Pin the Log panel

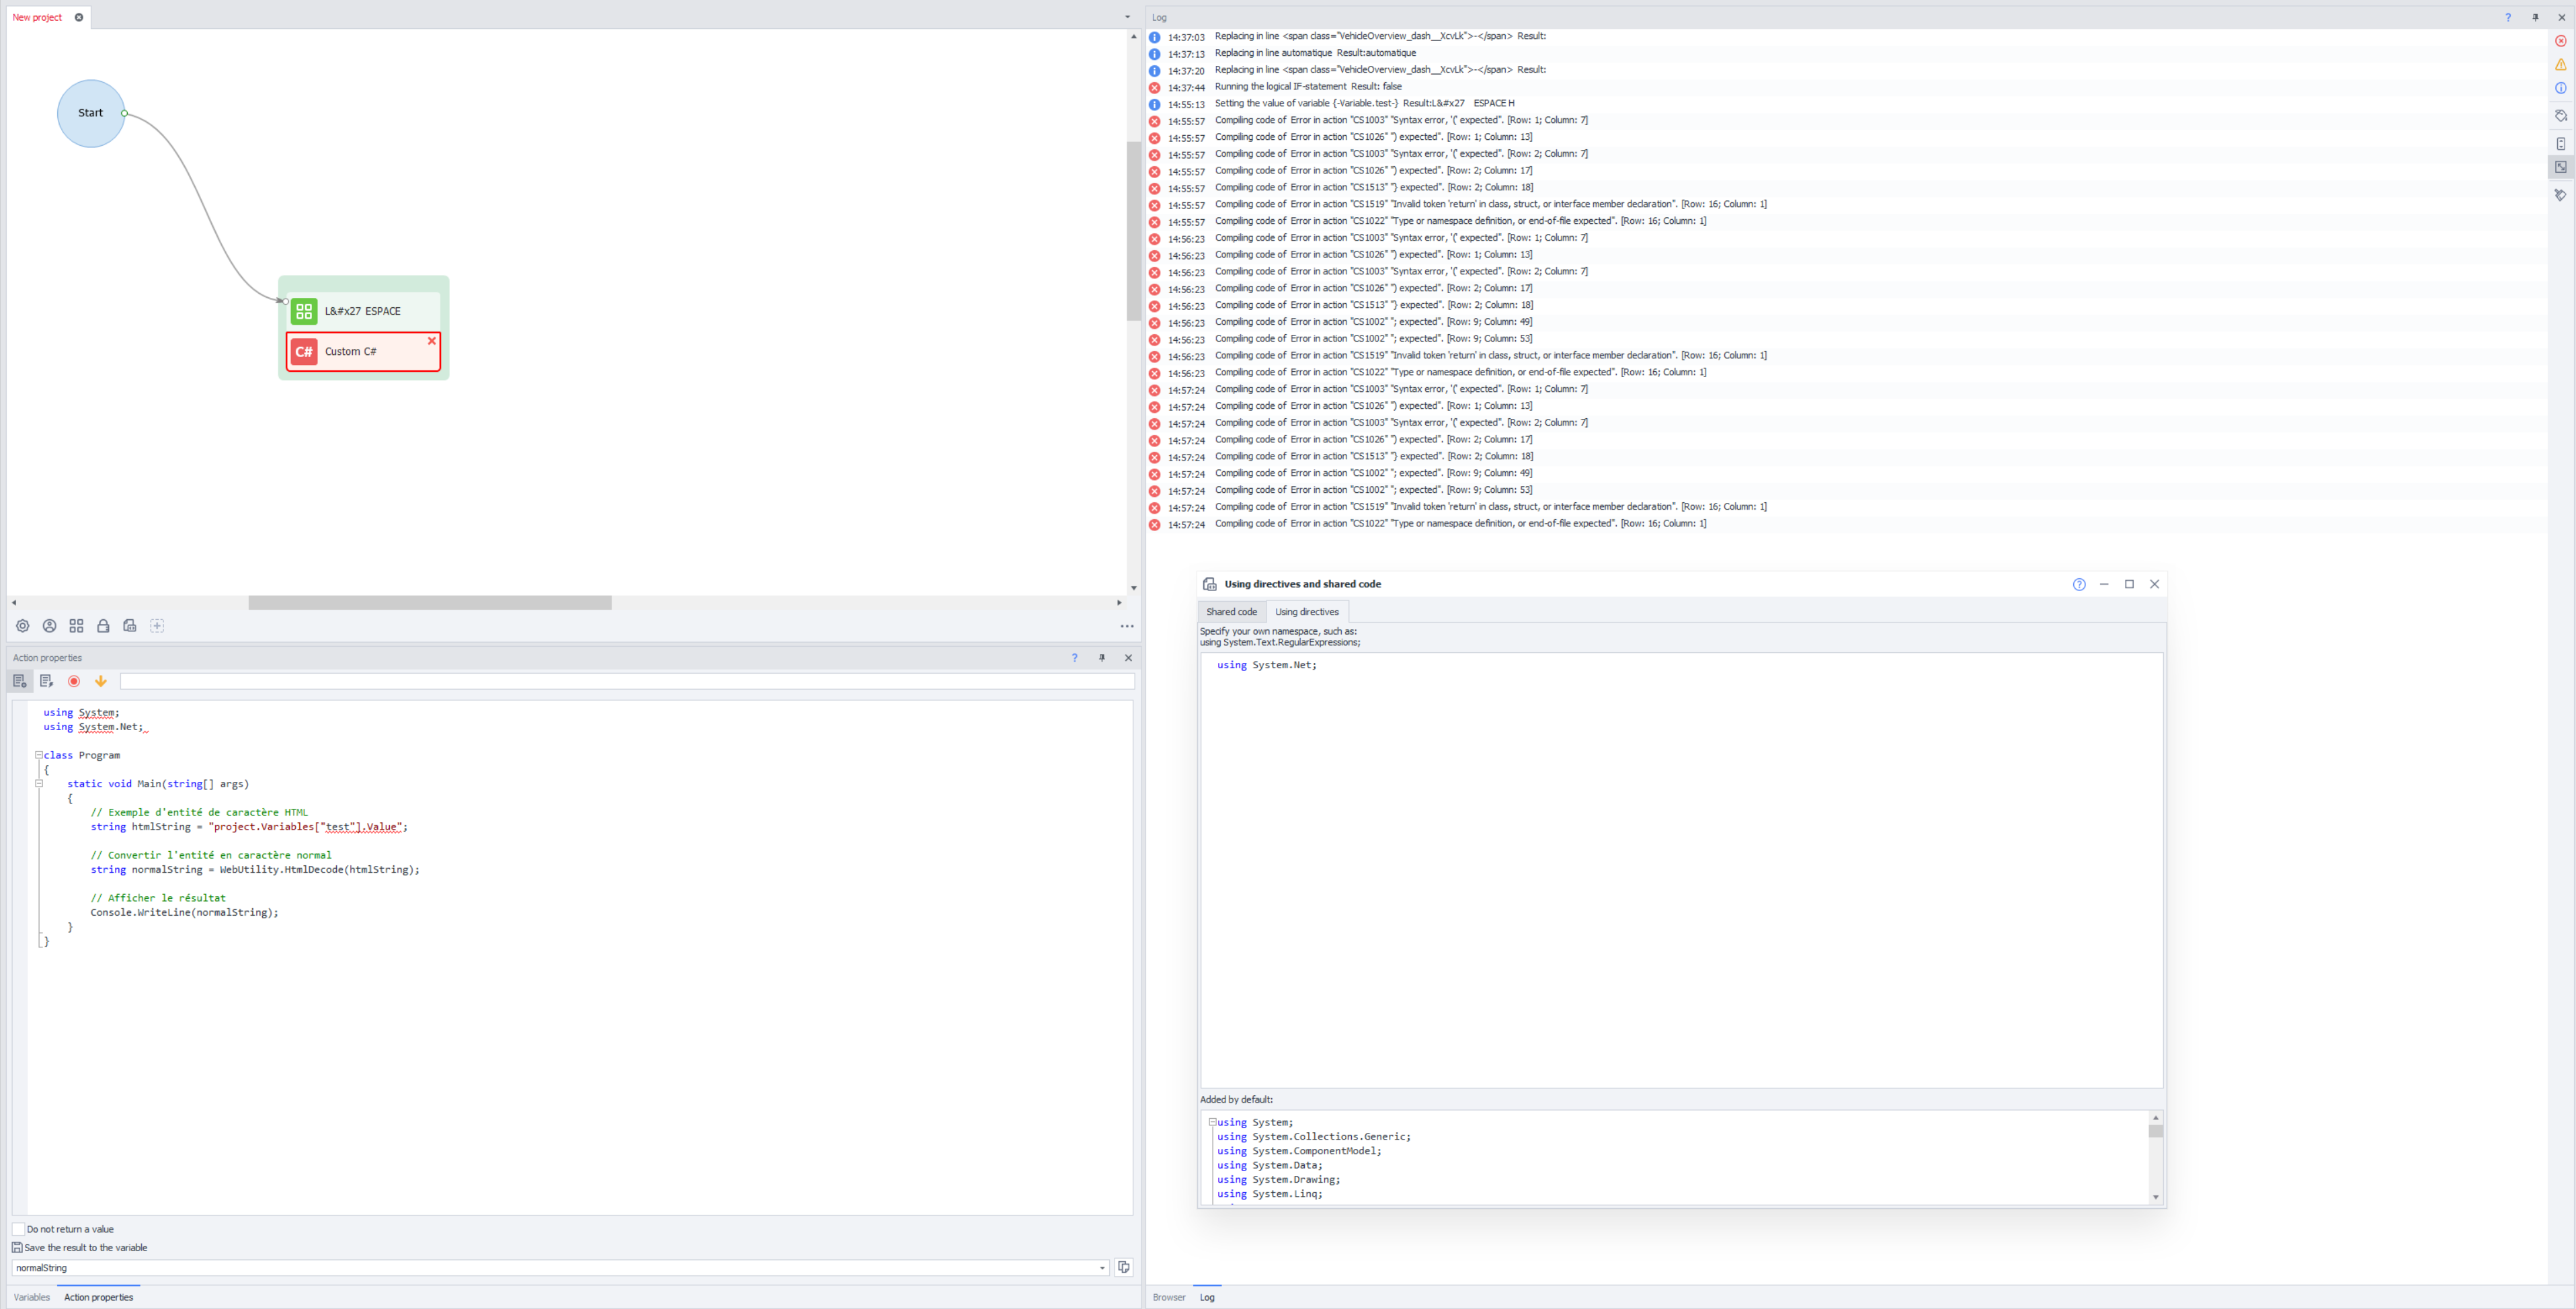point(2535,17)
